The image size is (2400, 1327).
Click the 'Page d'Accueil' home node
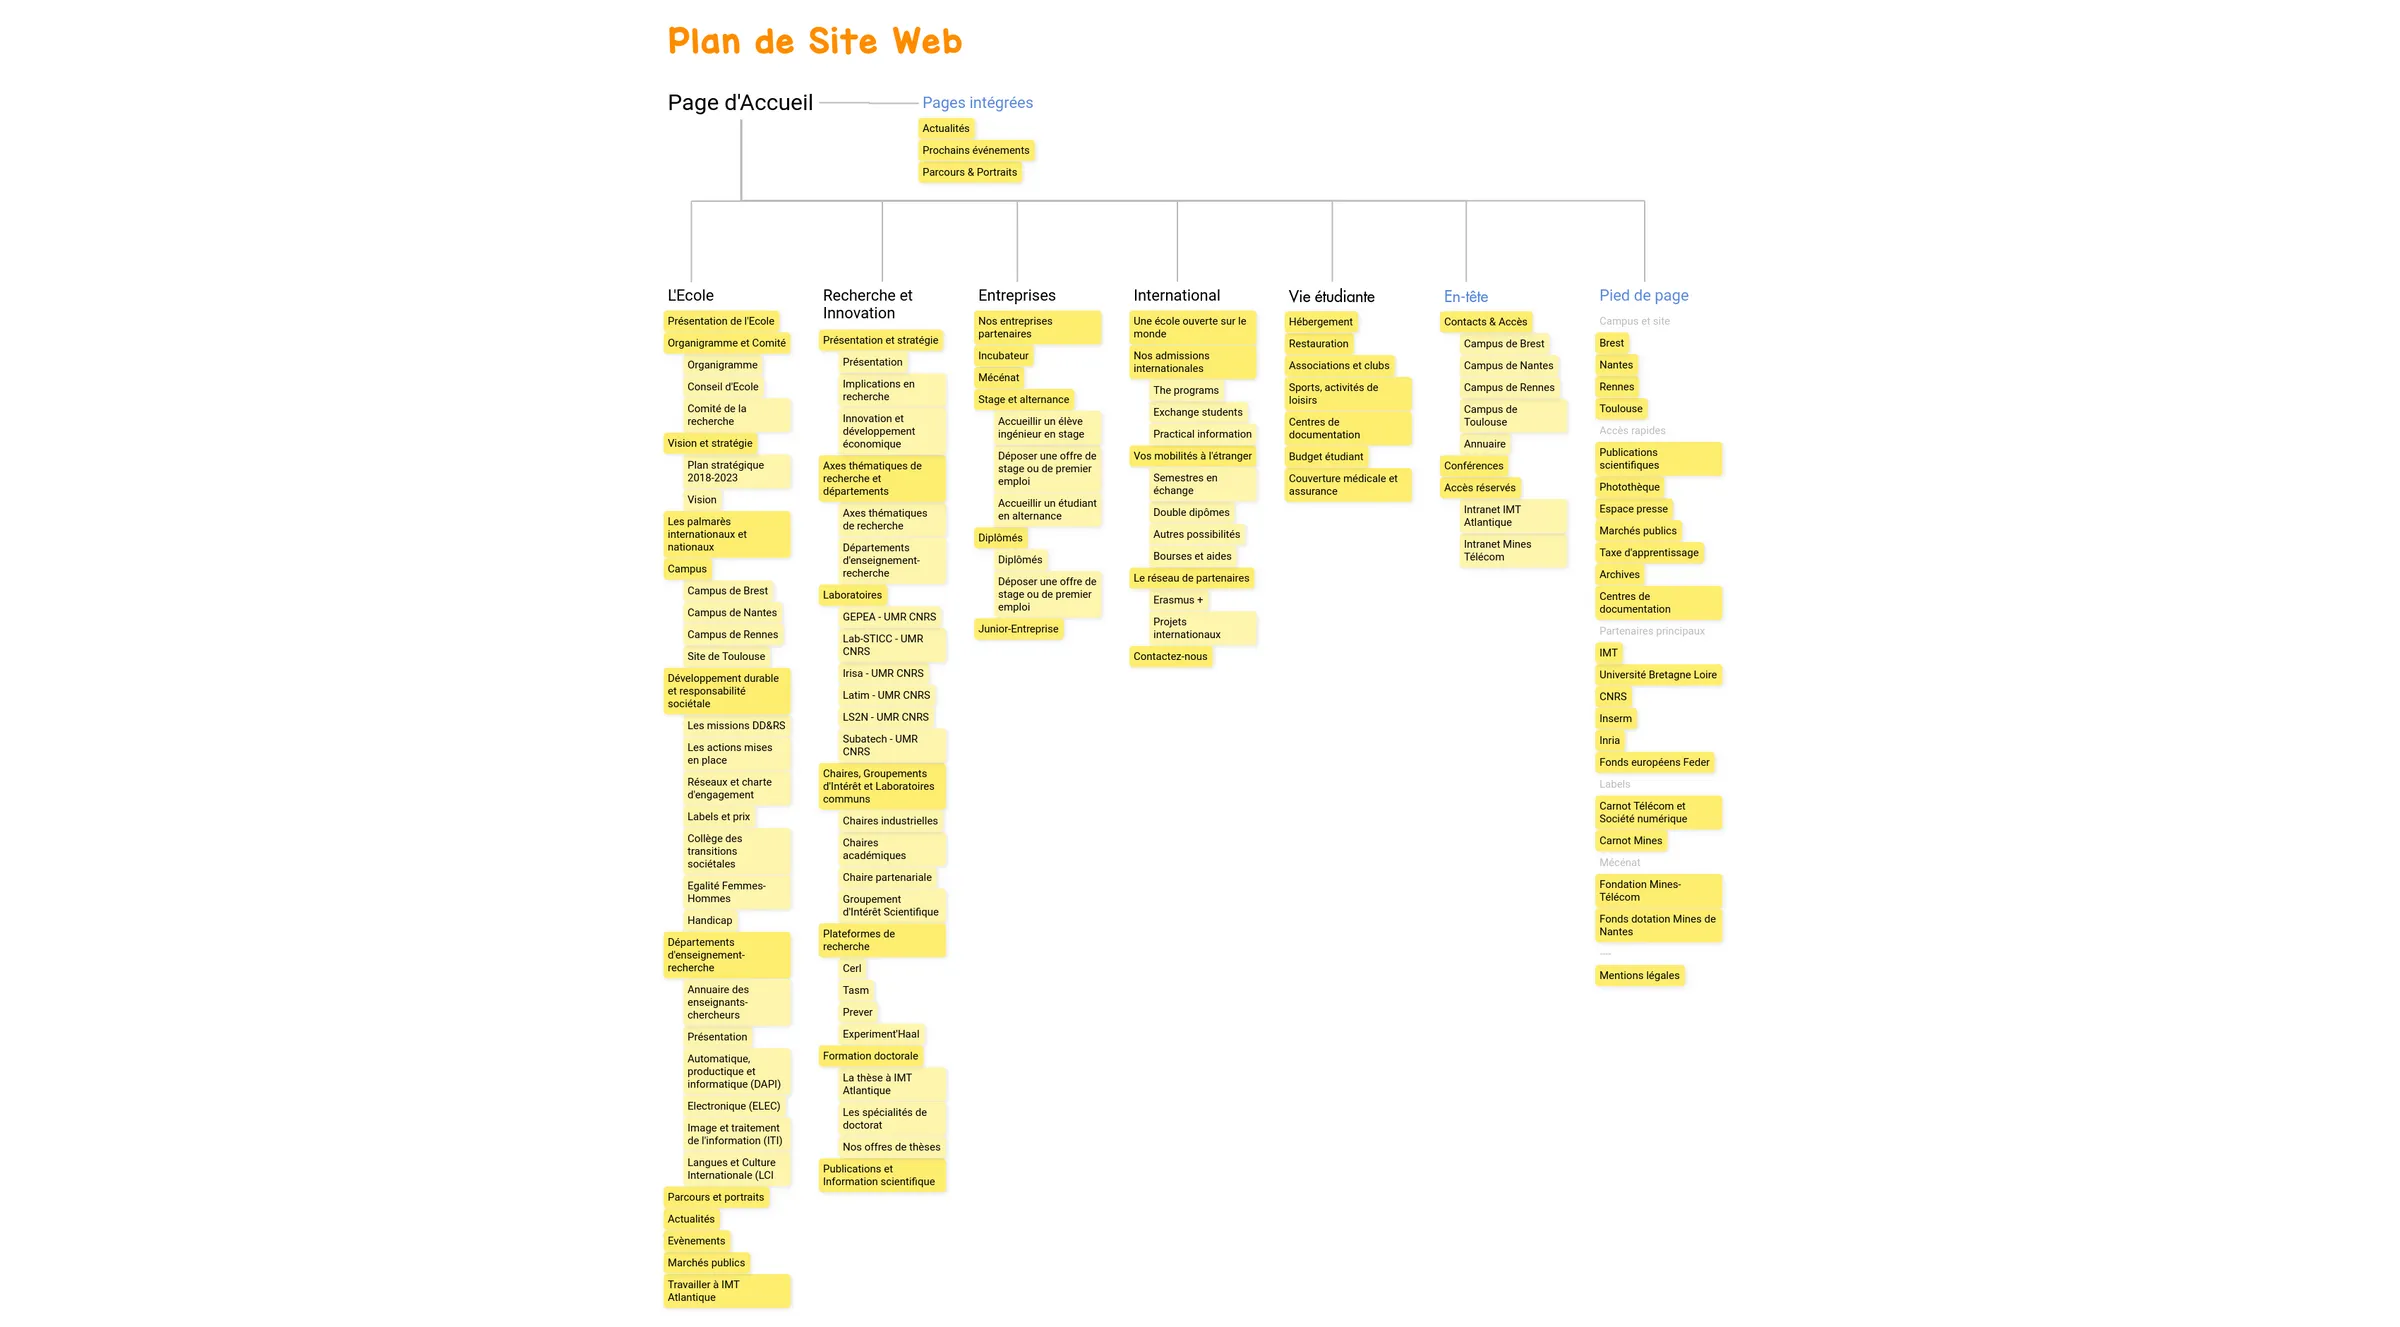(x=740, y=101)
